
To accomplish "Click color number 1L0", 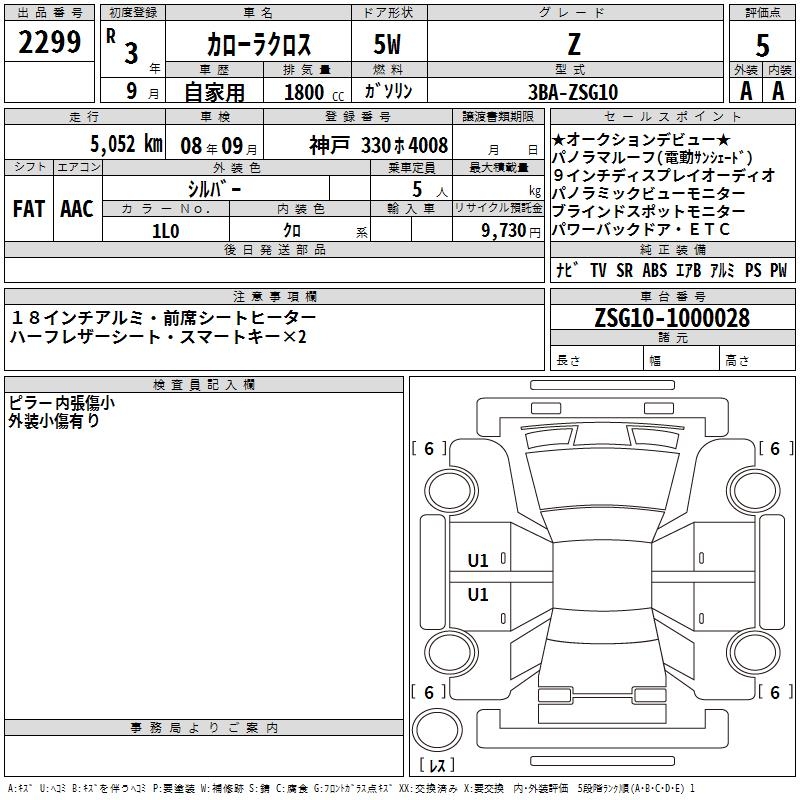I will click(x=165, y=231).
